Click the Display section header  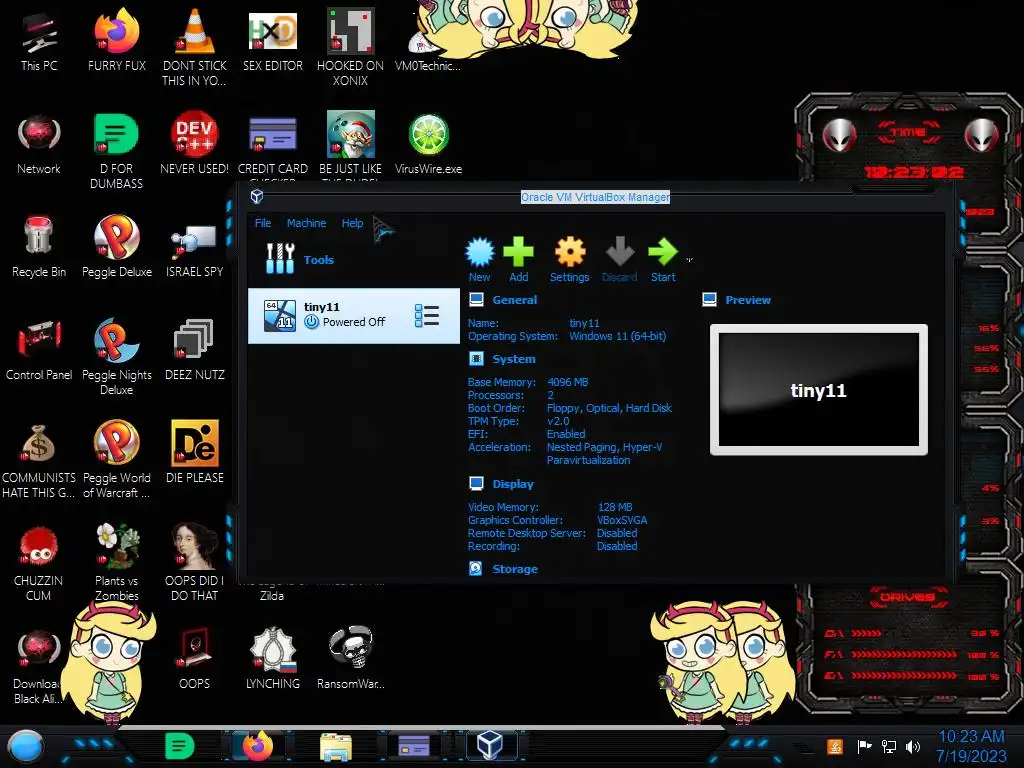click(x=513, y=484)
